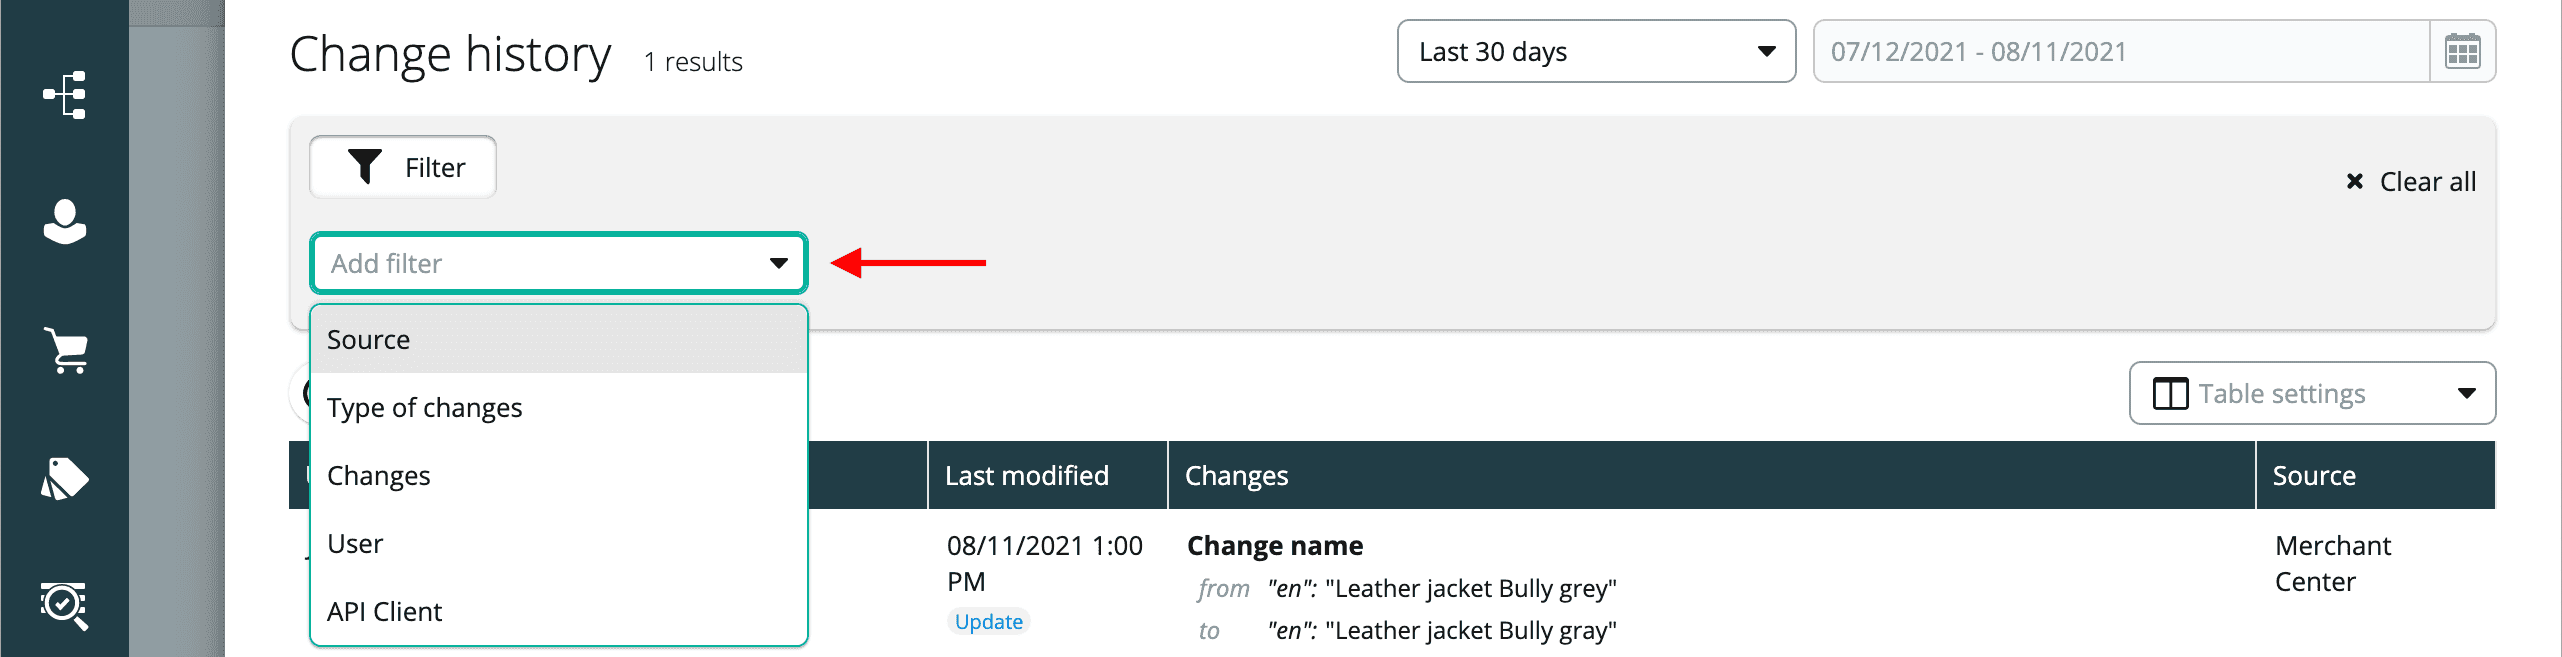Image resolution: width=2562 pixels, height=657 pixels.
Task: Expand the Table settings dropdown
Action: (x=2312, y=393)
